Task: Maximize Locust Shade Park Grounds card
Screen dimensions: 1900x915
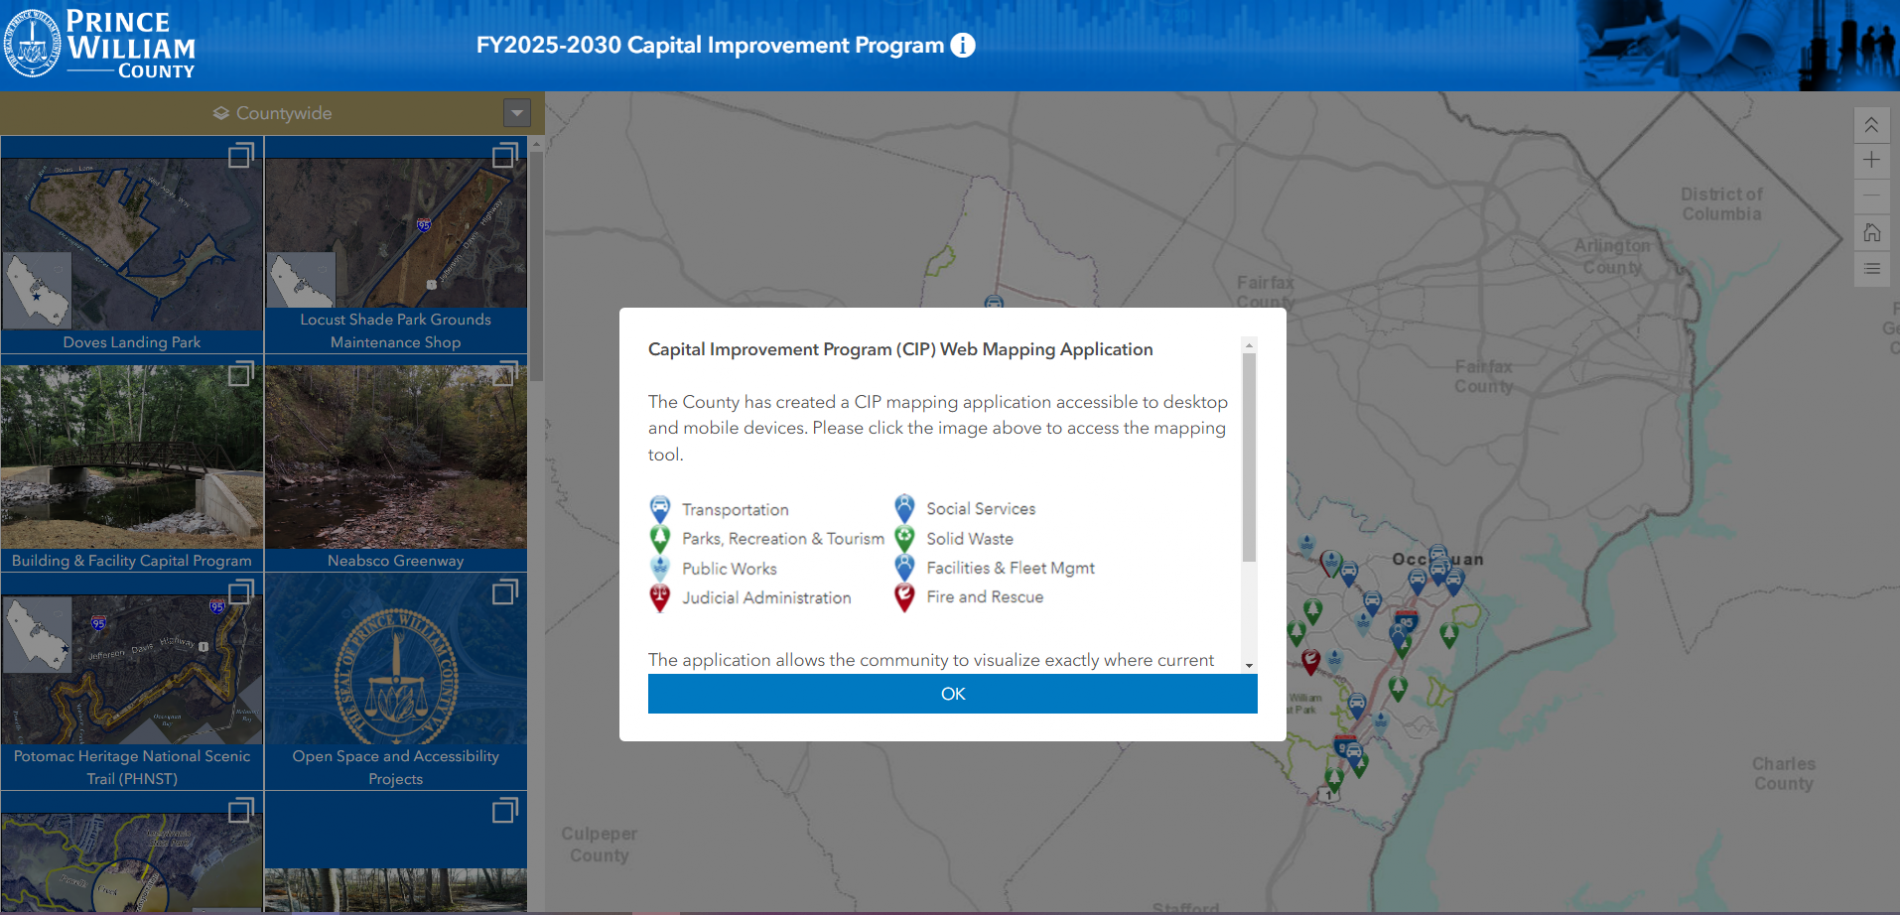Action: tap(505, 155)
